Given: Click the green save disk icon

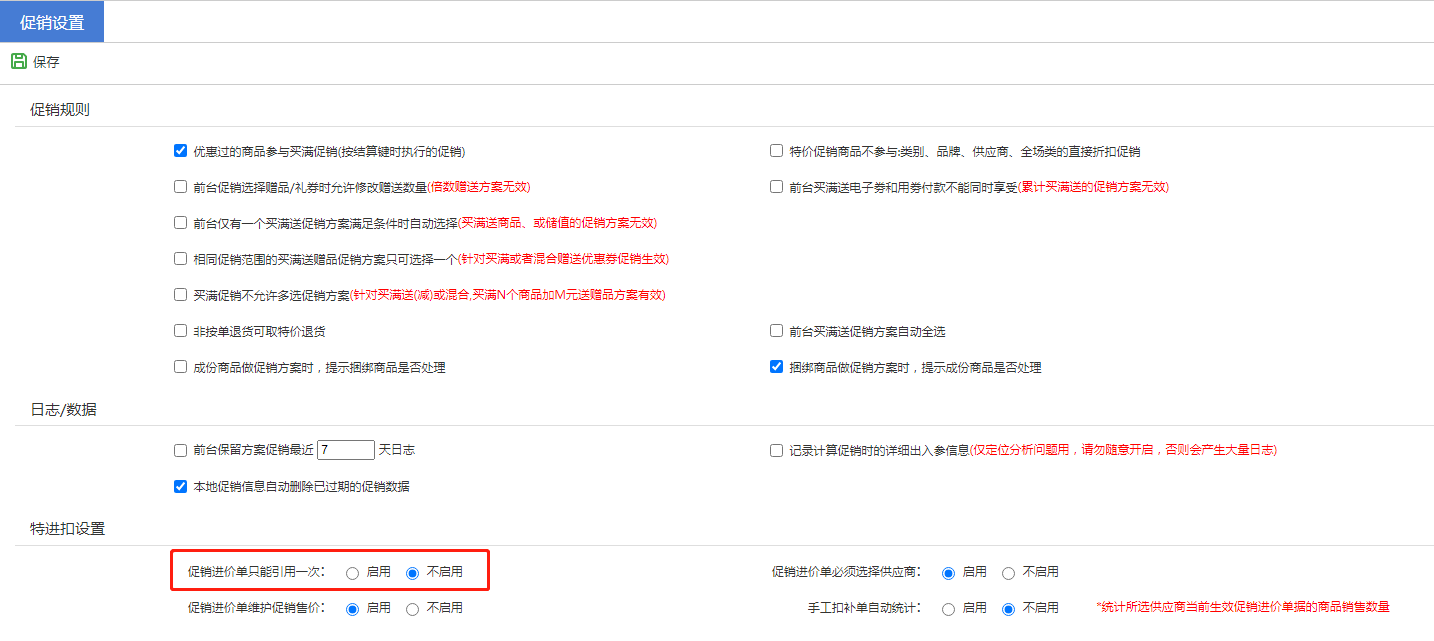Looking at the screenshot, I should coord(19,62).
